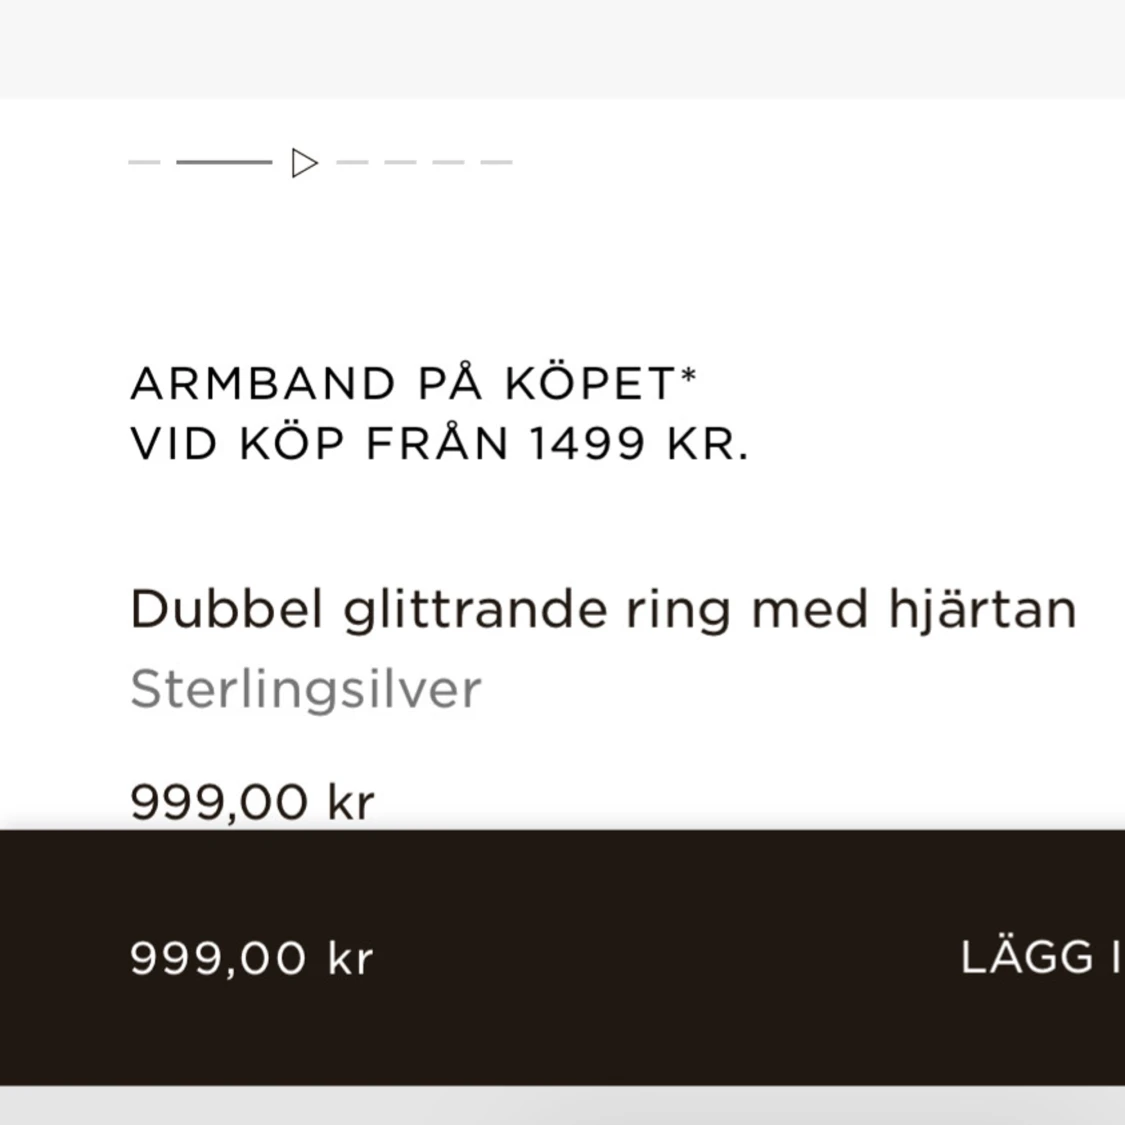
Task: Select the fourth carousel indicator dash
Action: (x=401, y=161)
